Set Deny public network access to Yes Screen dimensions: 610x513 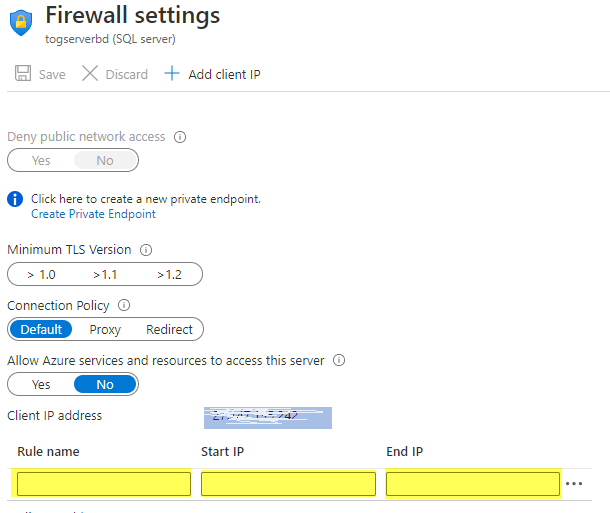pos(41,160)
